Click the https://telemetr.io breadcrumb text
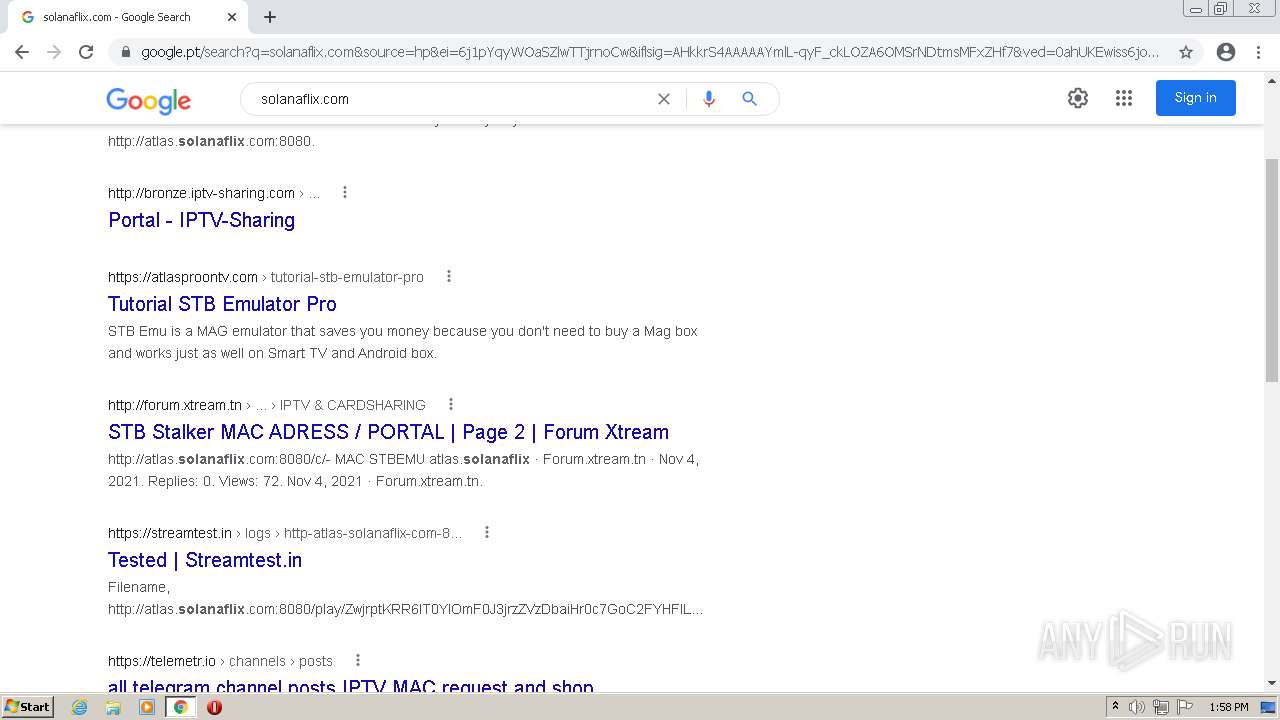Image resolution: width=1280 pixels, height=720 pixels. click(162, 661)
